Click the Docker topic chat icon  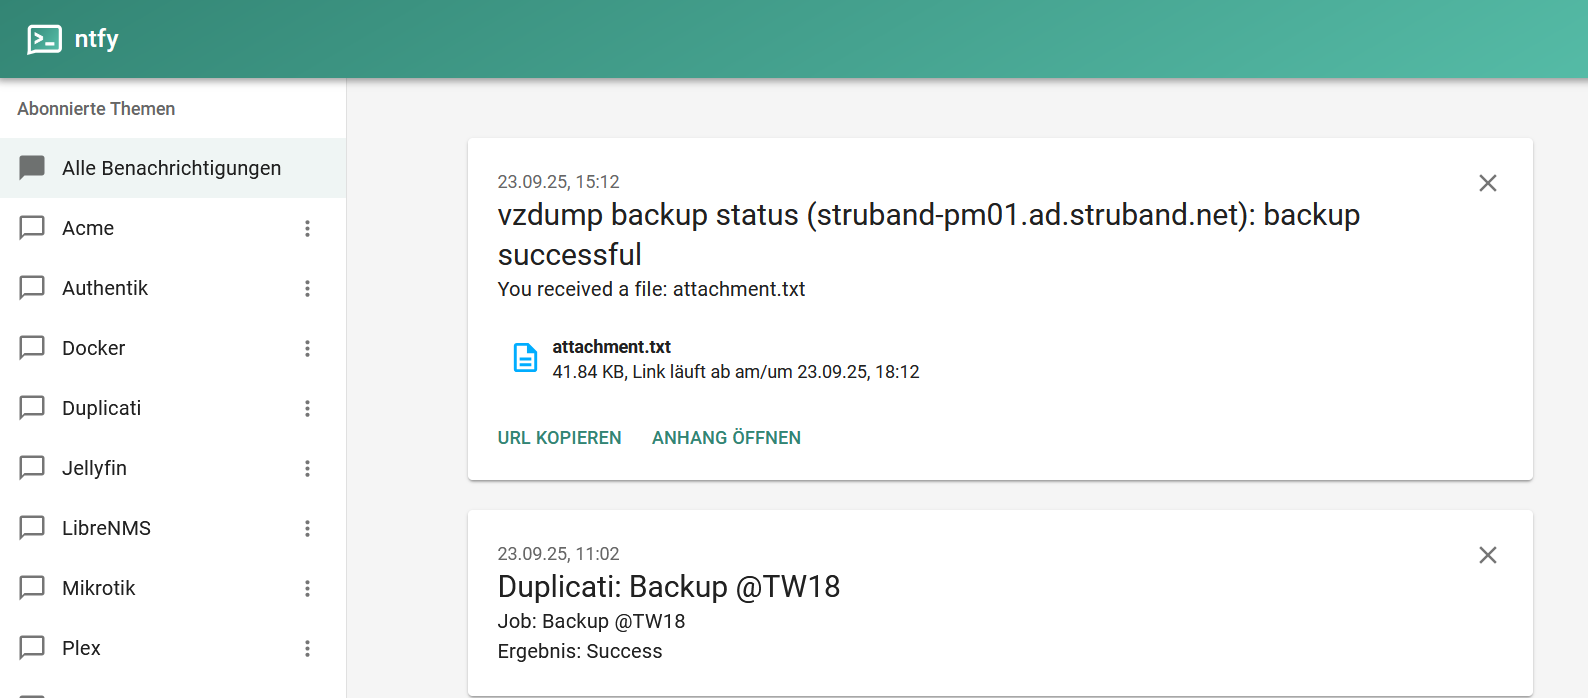tap(32, 348)
